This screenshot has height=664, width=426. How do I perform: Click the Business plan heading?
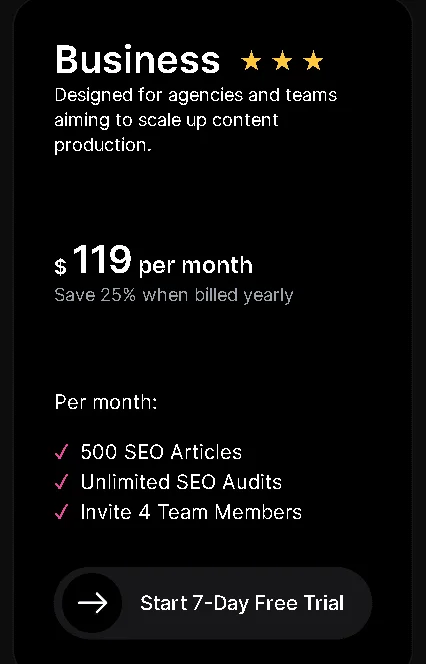coord(138,60)
